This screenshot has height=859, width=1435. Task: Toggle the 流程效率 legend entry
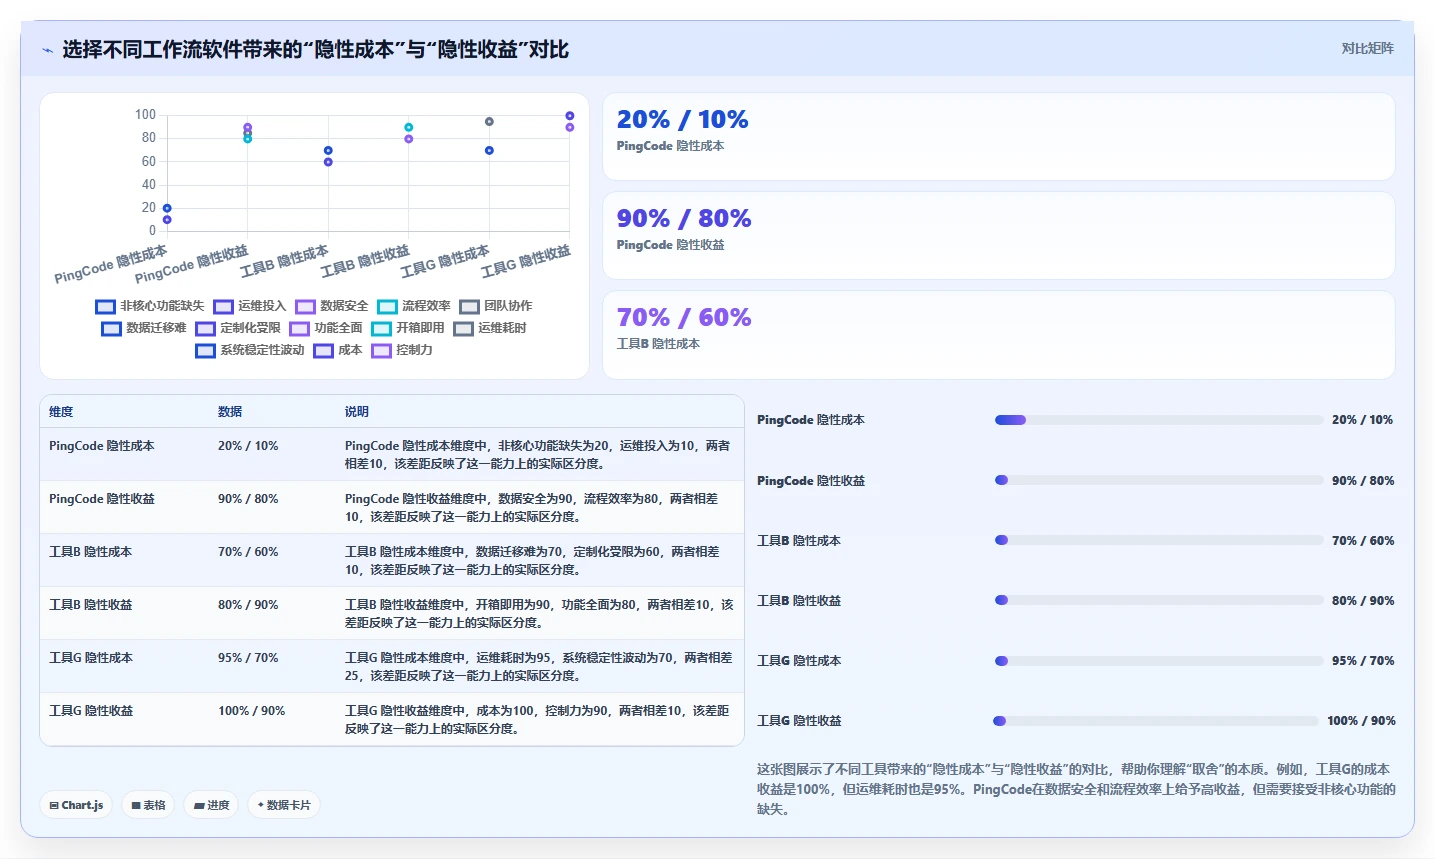point(414,306)
